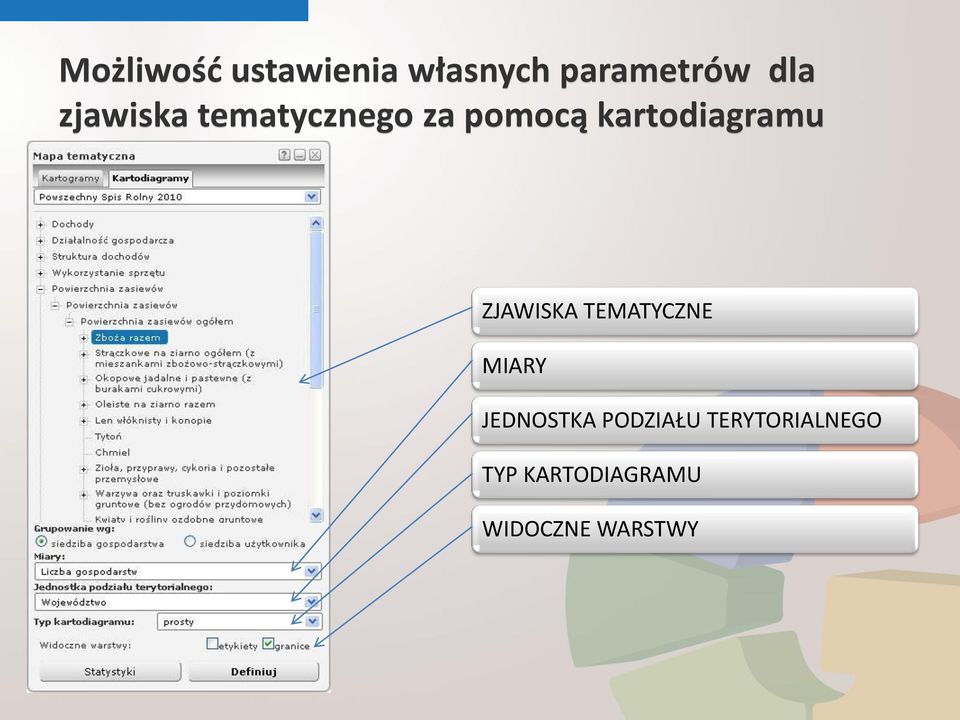
Task: Expand Działalność gospodarcza node
Action: coord(40,241)
